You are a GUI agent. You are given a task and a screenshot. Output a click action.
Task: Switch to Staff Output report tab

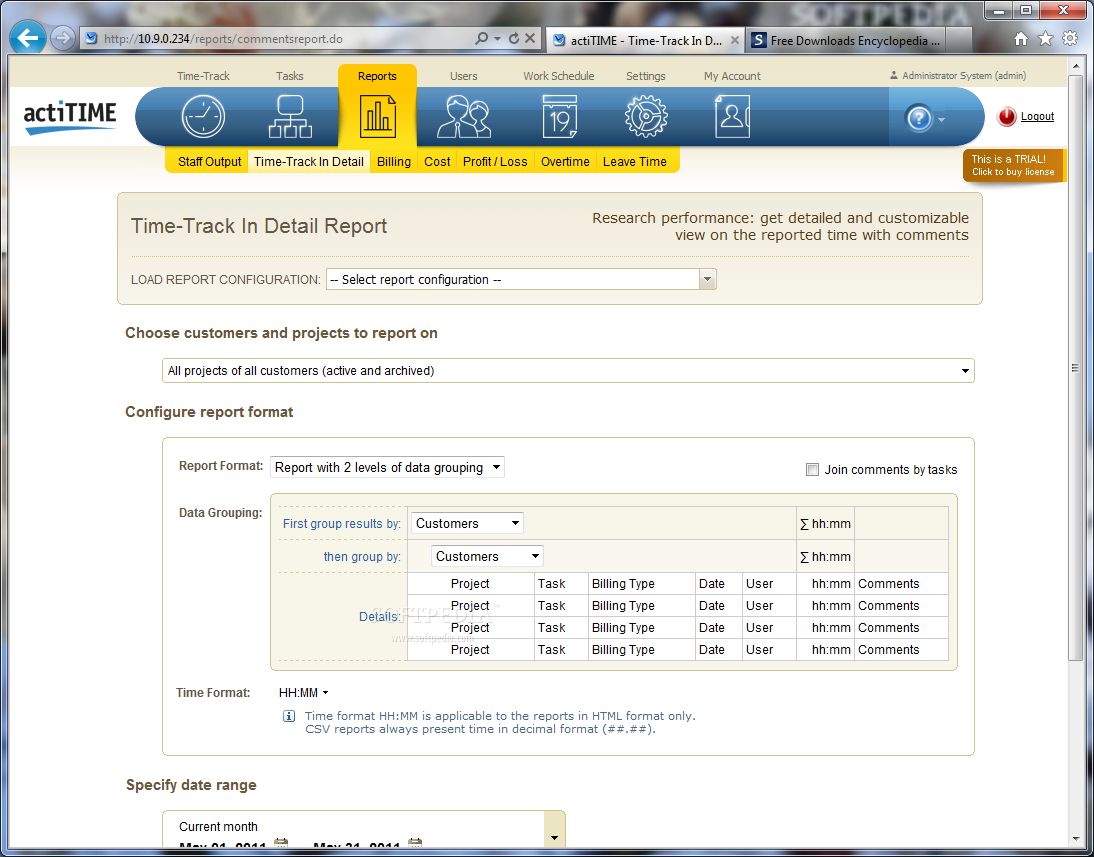[x=209, y=162]
